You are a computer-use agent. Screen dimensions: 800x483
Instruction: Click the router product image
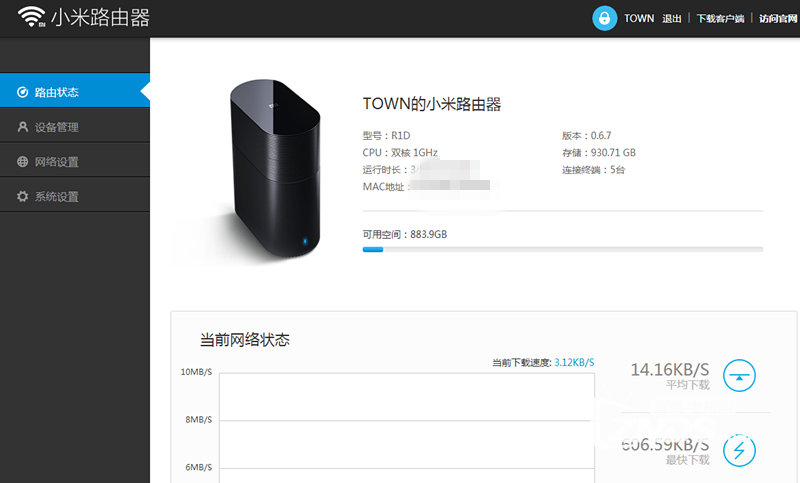(x=274, y=169)
